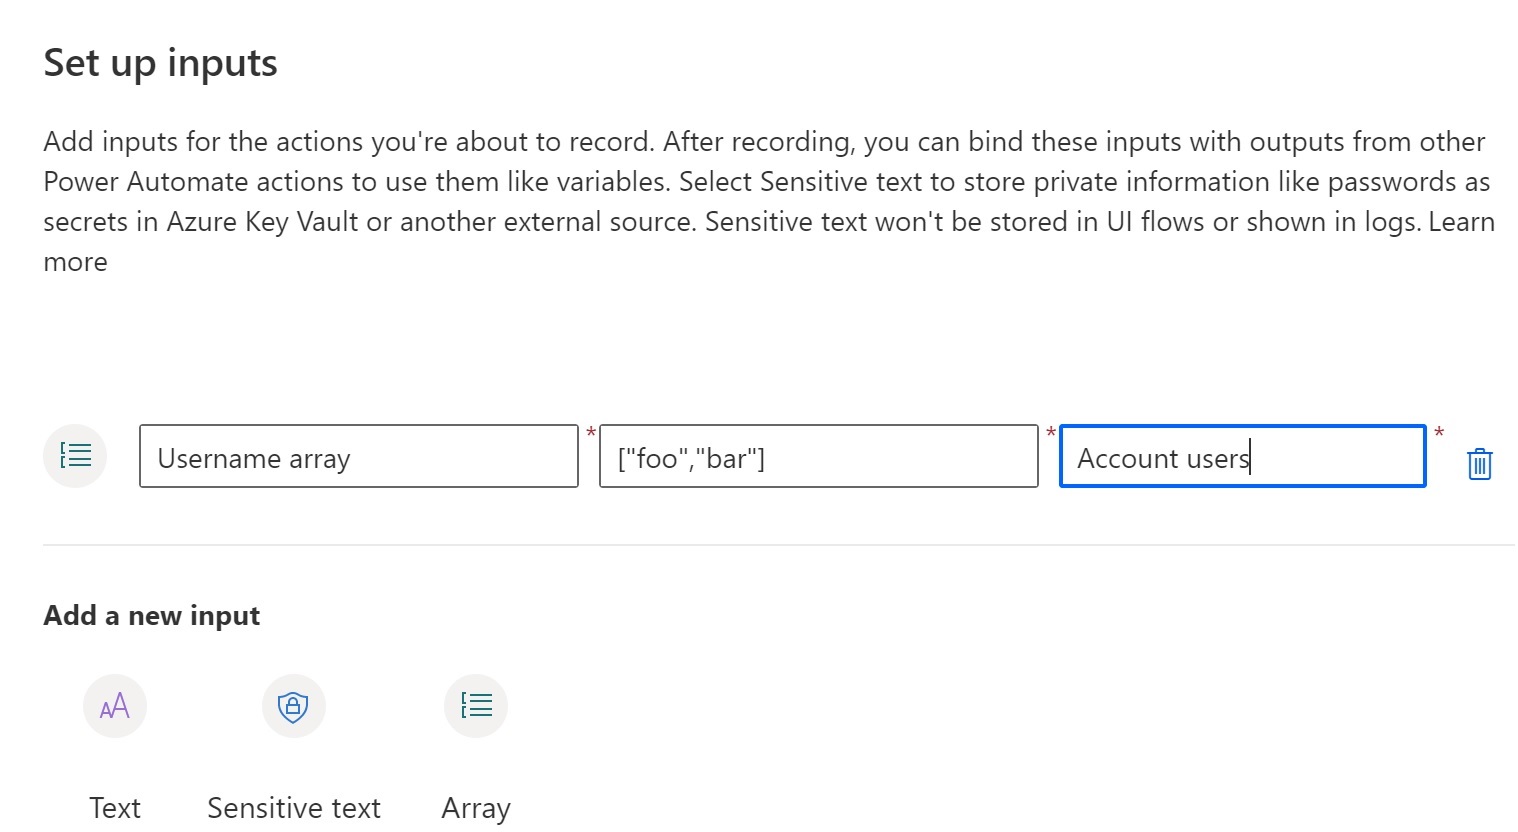Viewport: 1518px width, 832px height.
Task: Click the required asterisk after Username array field
Action: pyautogui.click(x=591, y=433)
